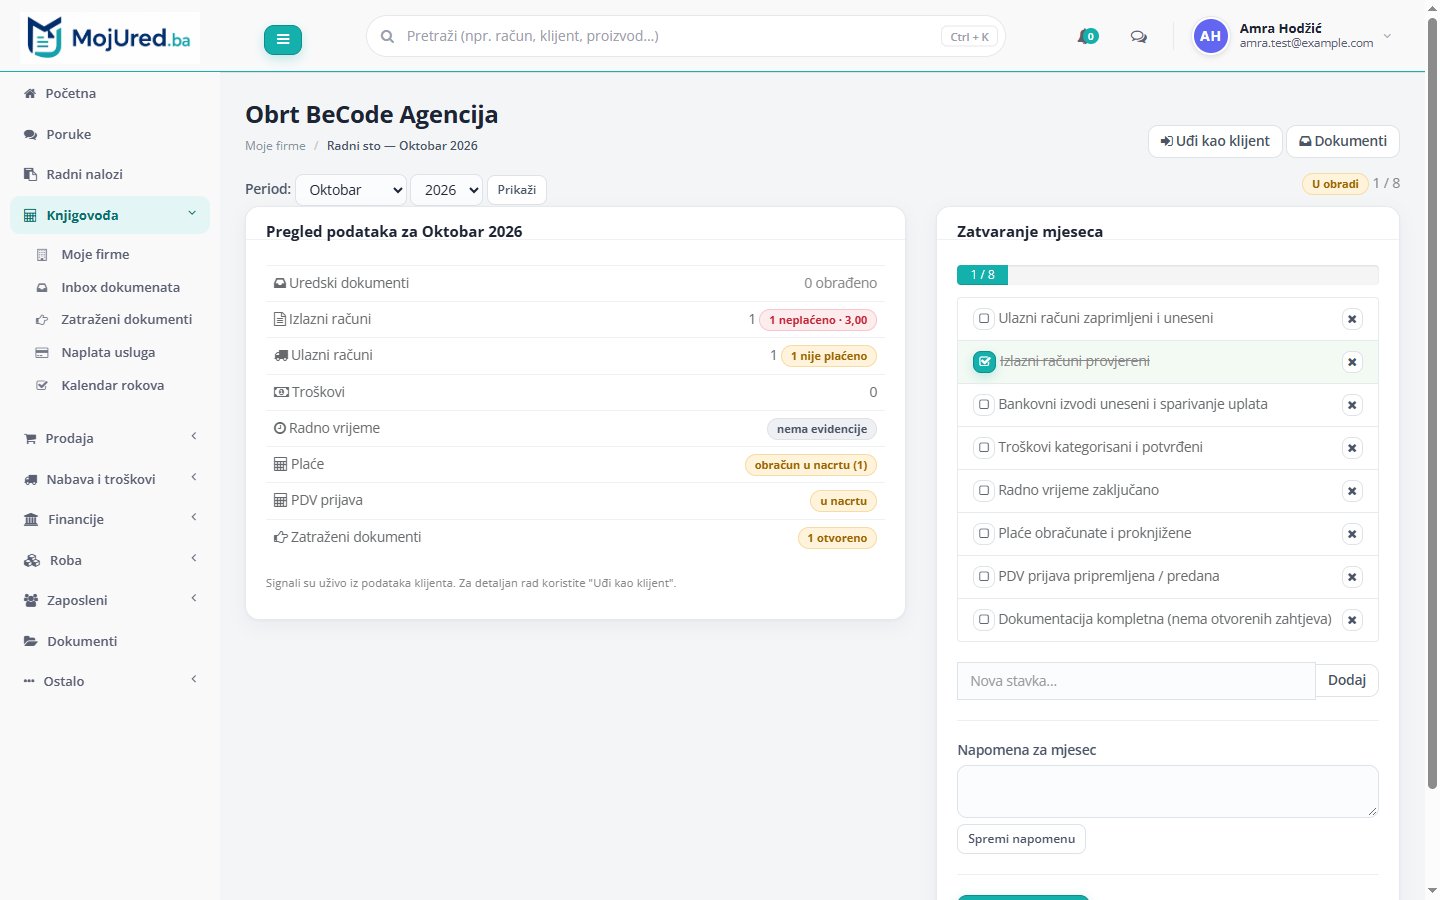Tick 'Radno vrijeme zaključano' checkbox
Viewport: 1440px width, 900px height.
point(984,491)
